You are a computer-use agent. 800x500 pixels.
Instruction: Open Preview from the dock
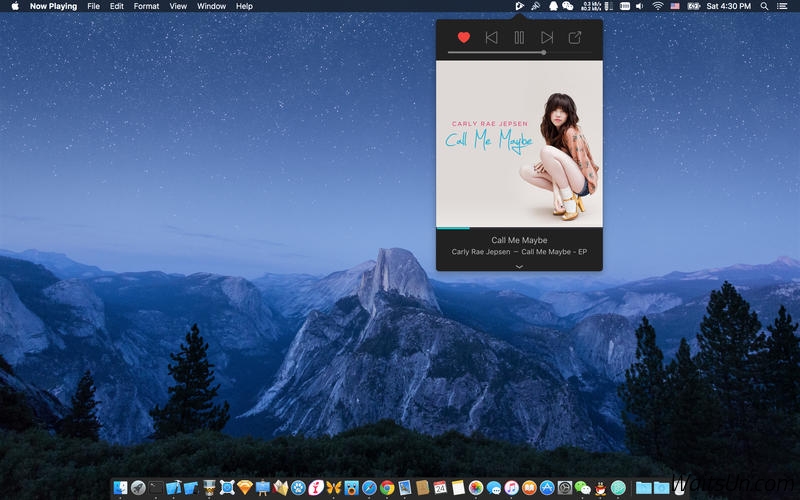click(x=405, y=488)
